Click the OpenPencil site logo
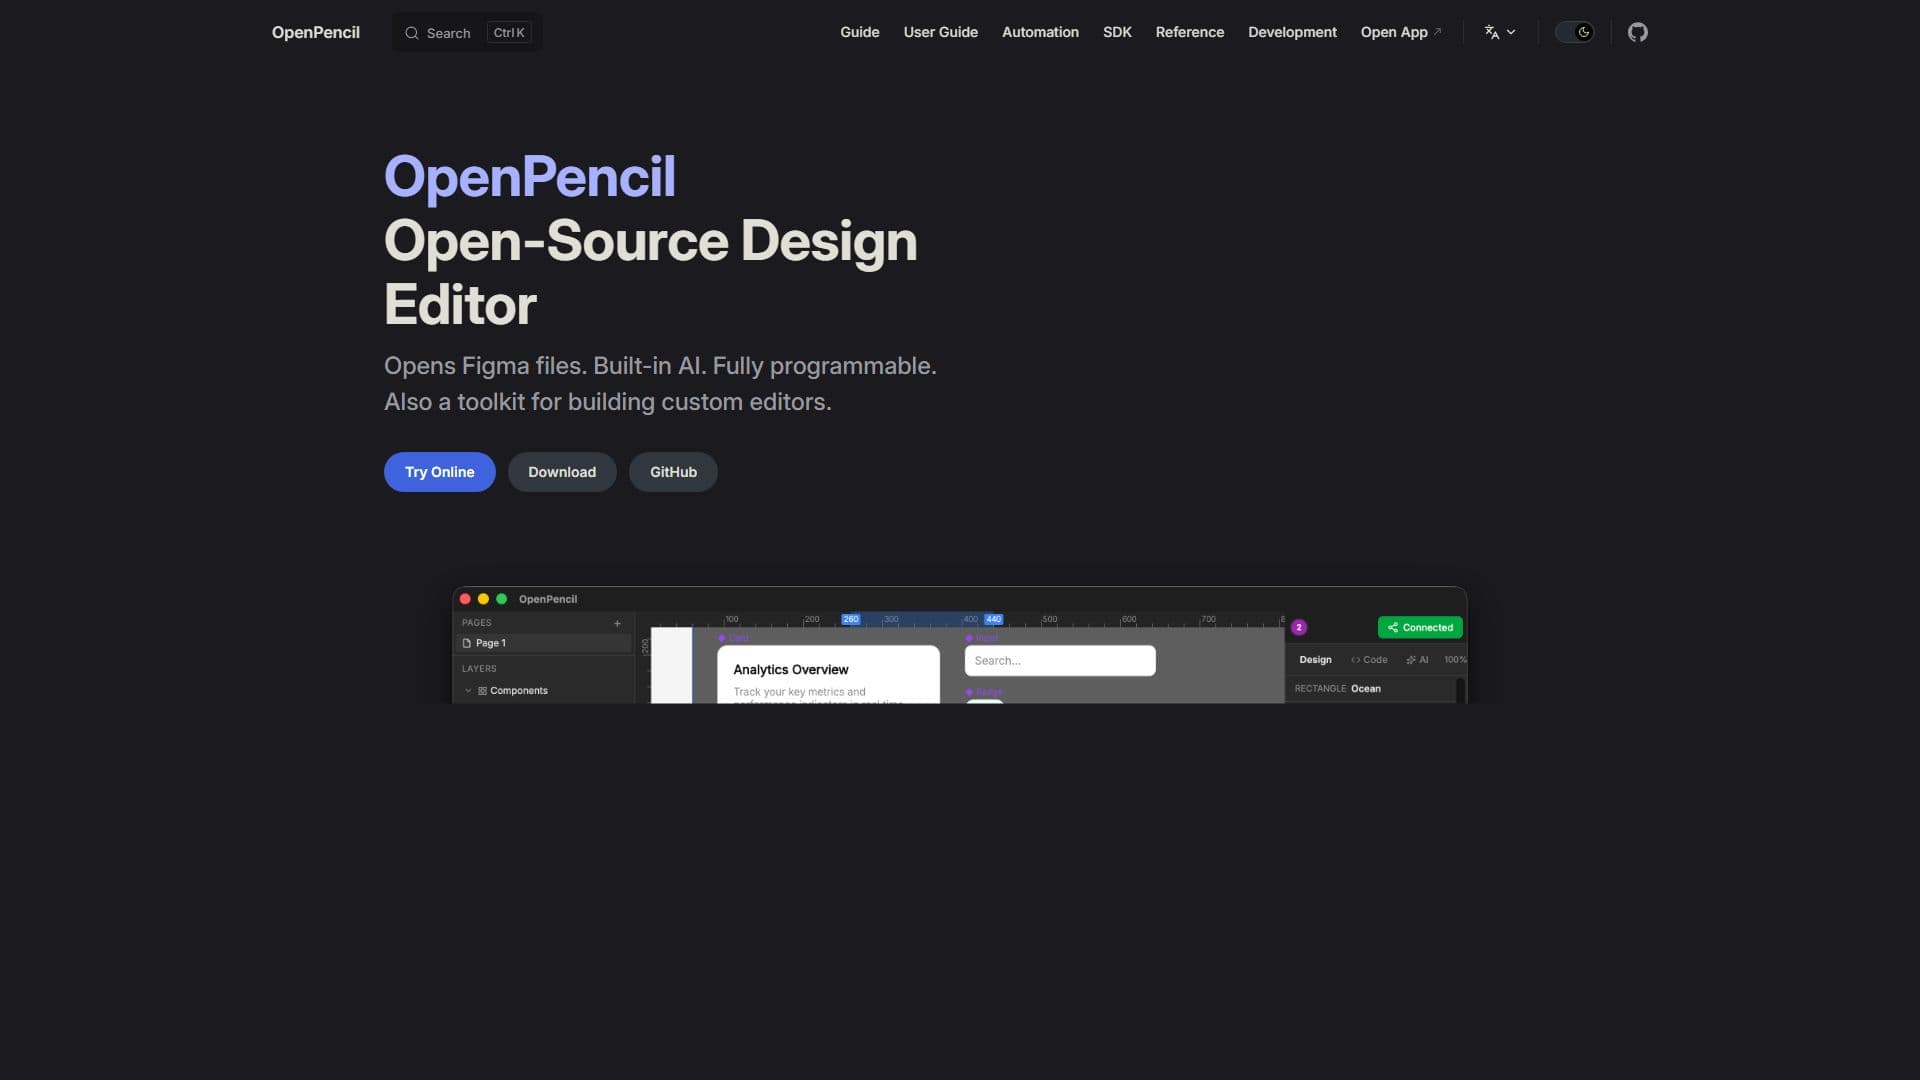Viewport: 1920px width, 1080px height. pyautogui.click(x=315, y=32)
